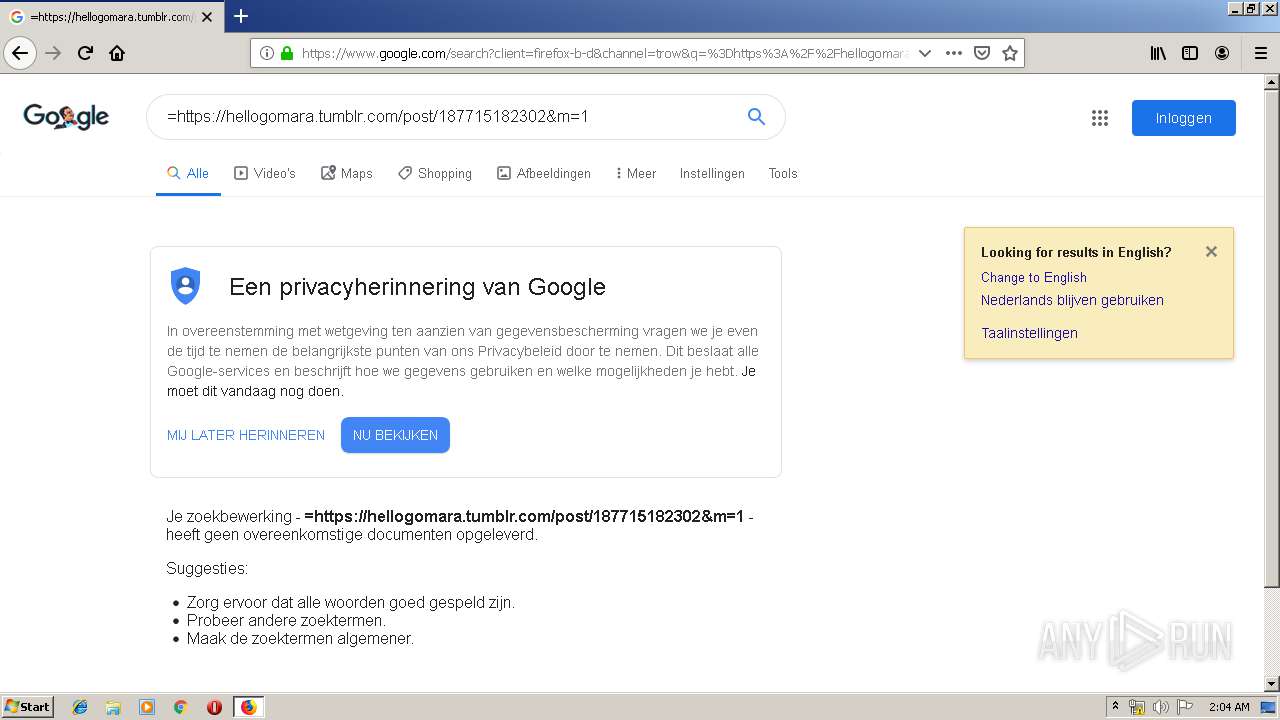Click the volume speaker tray icon
Image resolution: width=1280 pixels, height=720 pixels.
(1161, 707)
